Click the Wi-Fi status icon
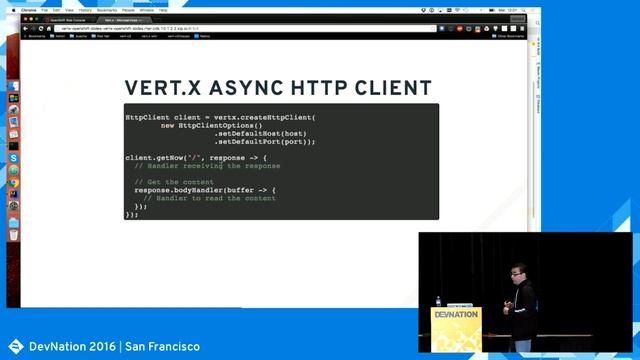Viewport: 640px width, 360px height. coord(457,10)
